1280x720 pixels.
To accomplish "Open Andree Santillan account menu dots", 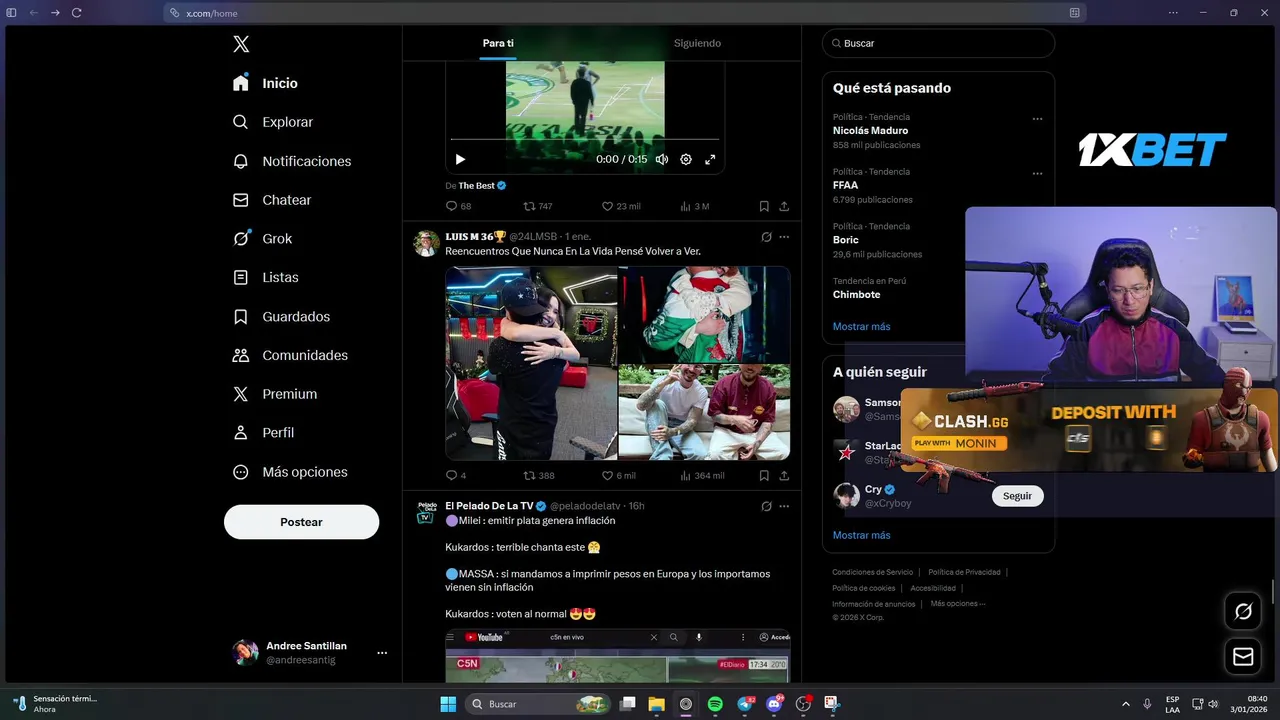I will pyautogui.click(x=382, y=653).
